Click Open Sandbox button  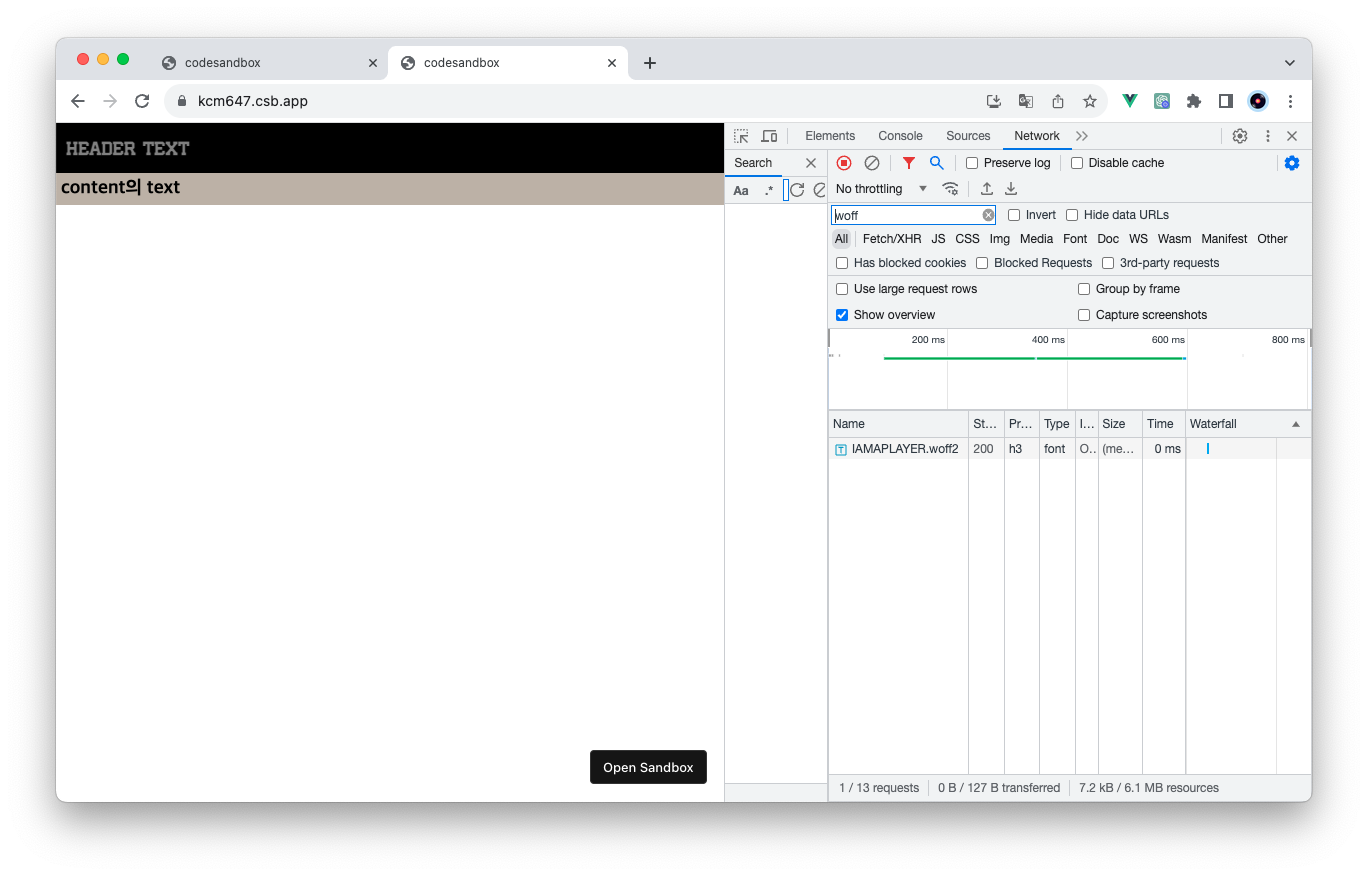tap(648, 767)
